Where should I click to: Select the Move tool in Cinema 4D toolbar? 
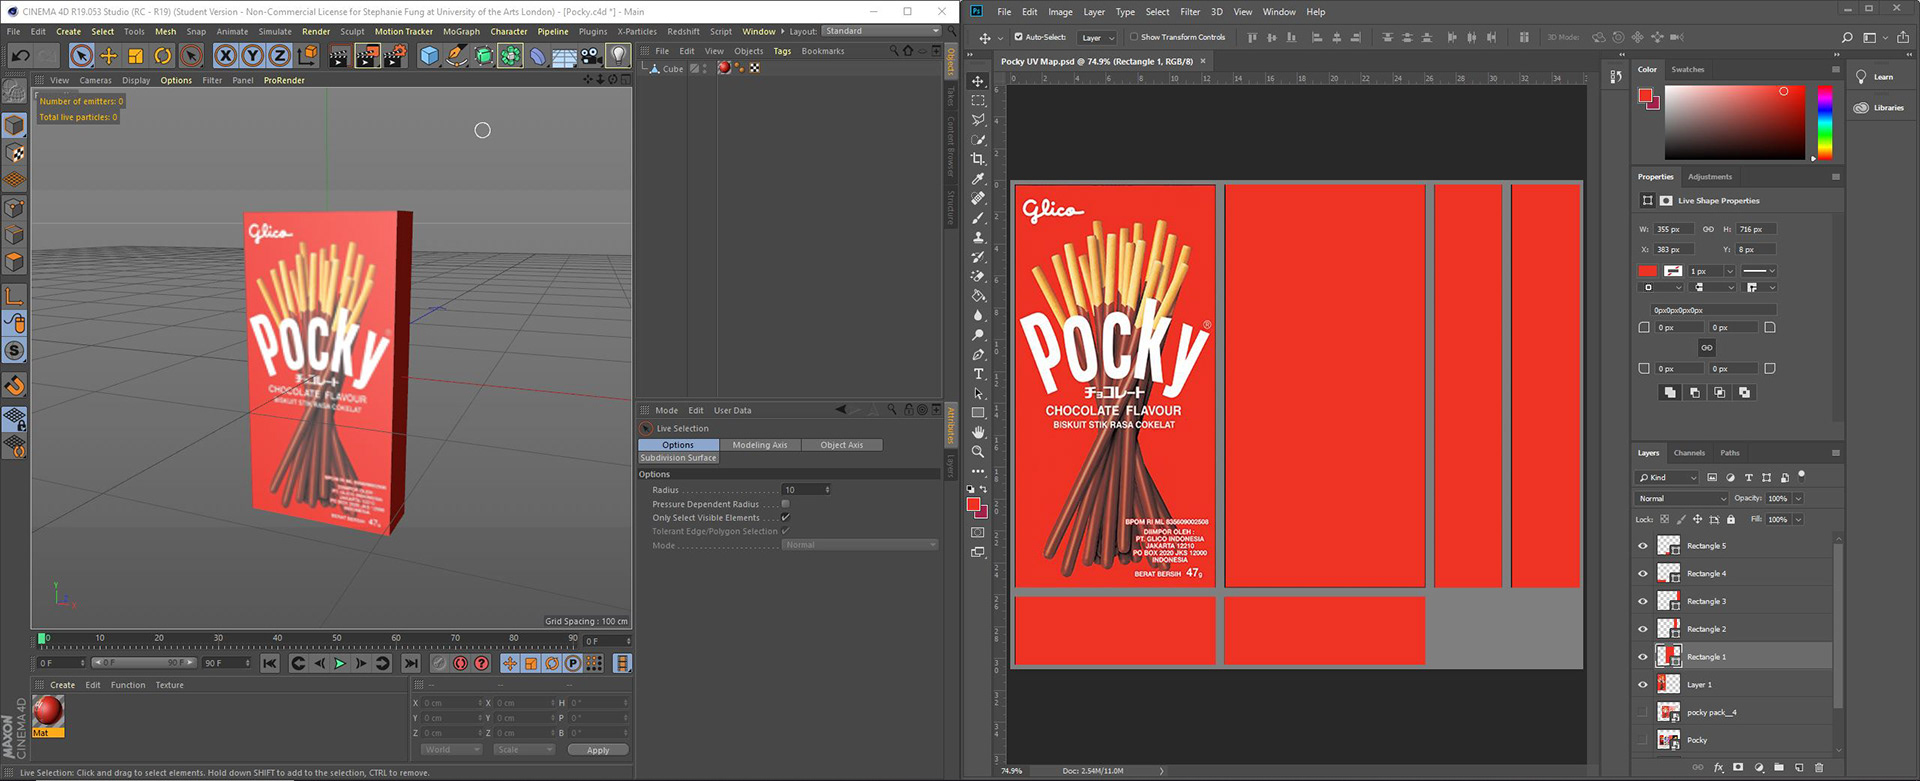click(108, 56)
